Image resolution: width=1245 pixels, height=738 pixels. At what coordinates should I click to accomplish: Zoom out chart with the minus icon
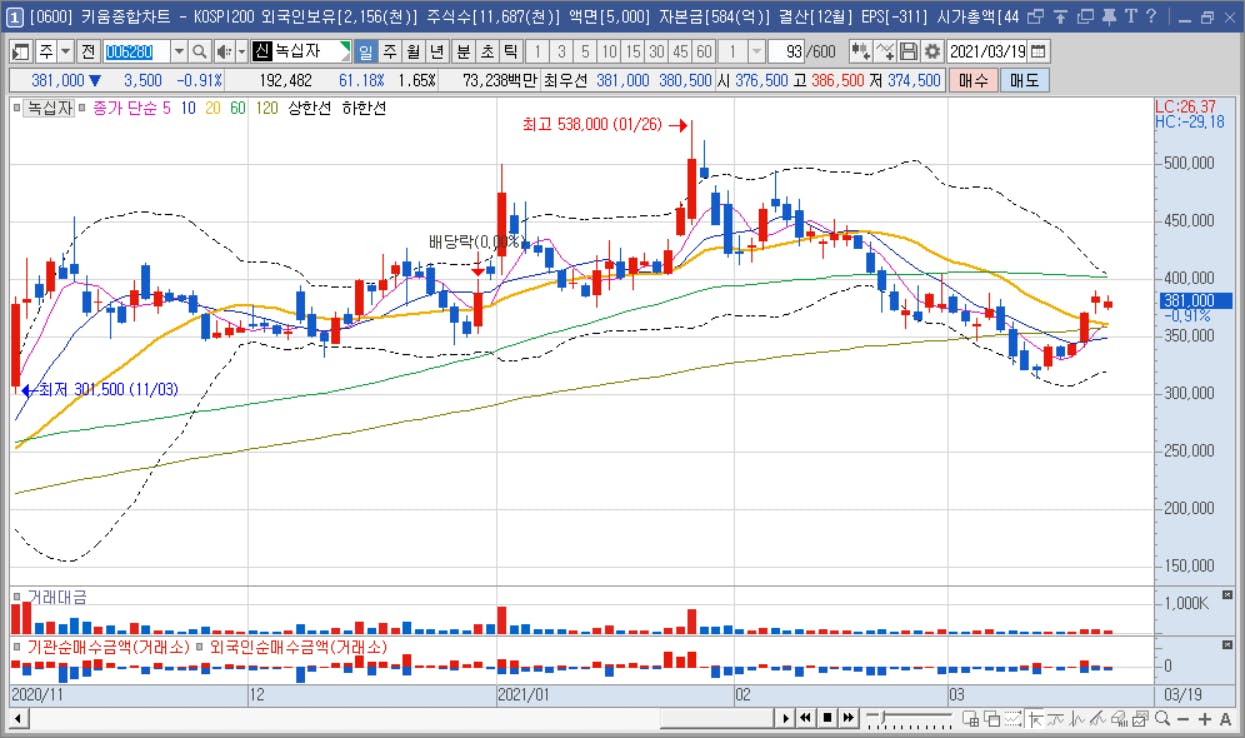tap(1184, 718)
